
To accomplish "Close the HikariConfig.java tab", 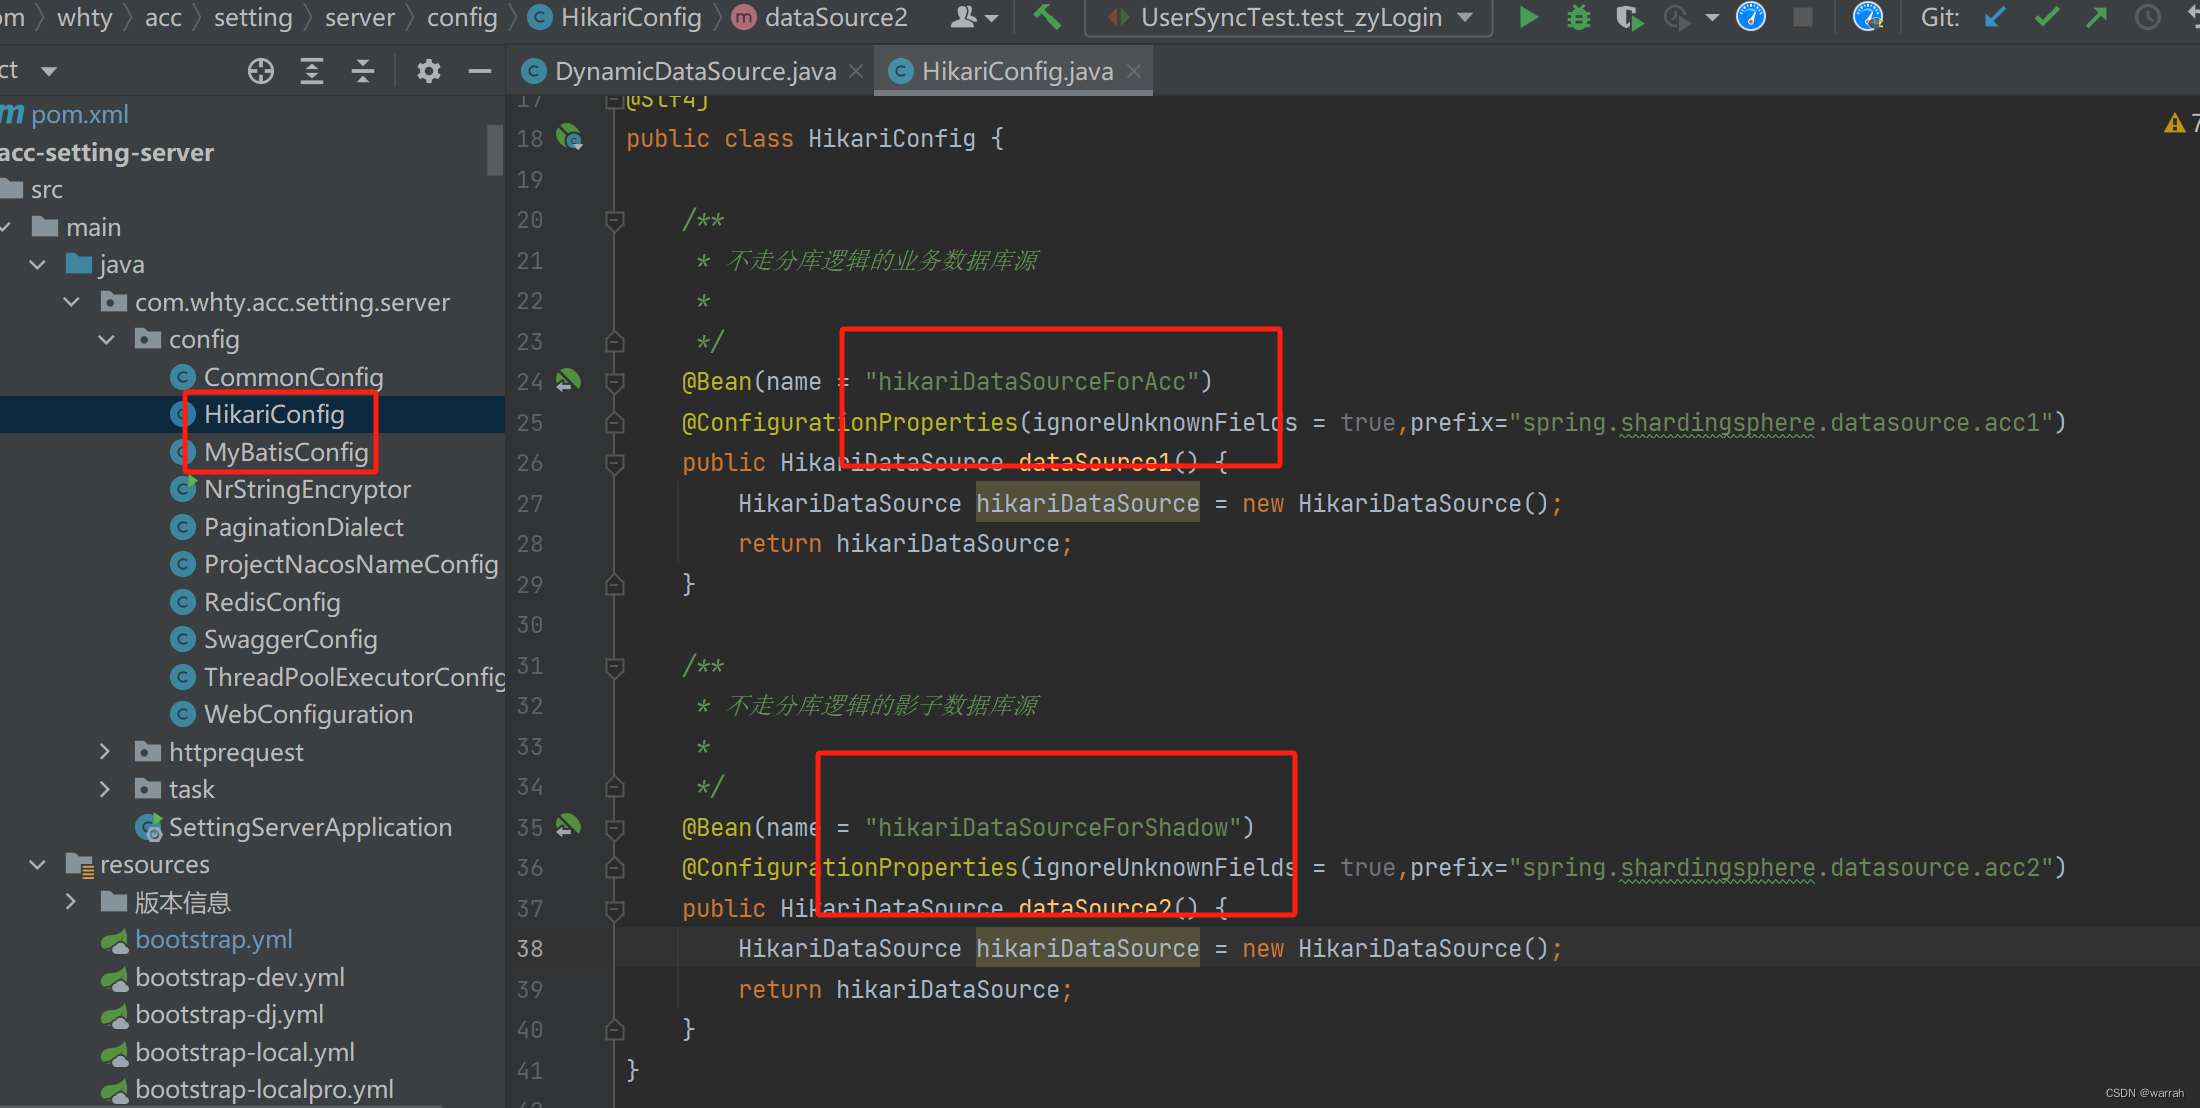I will point(1134,71).
